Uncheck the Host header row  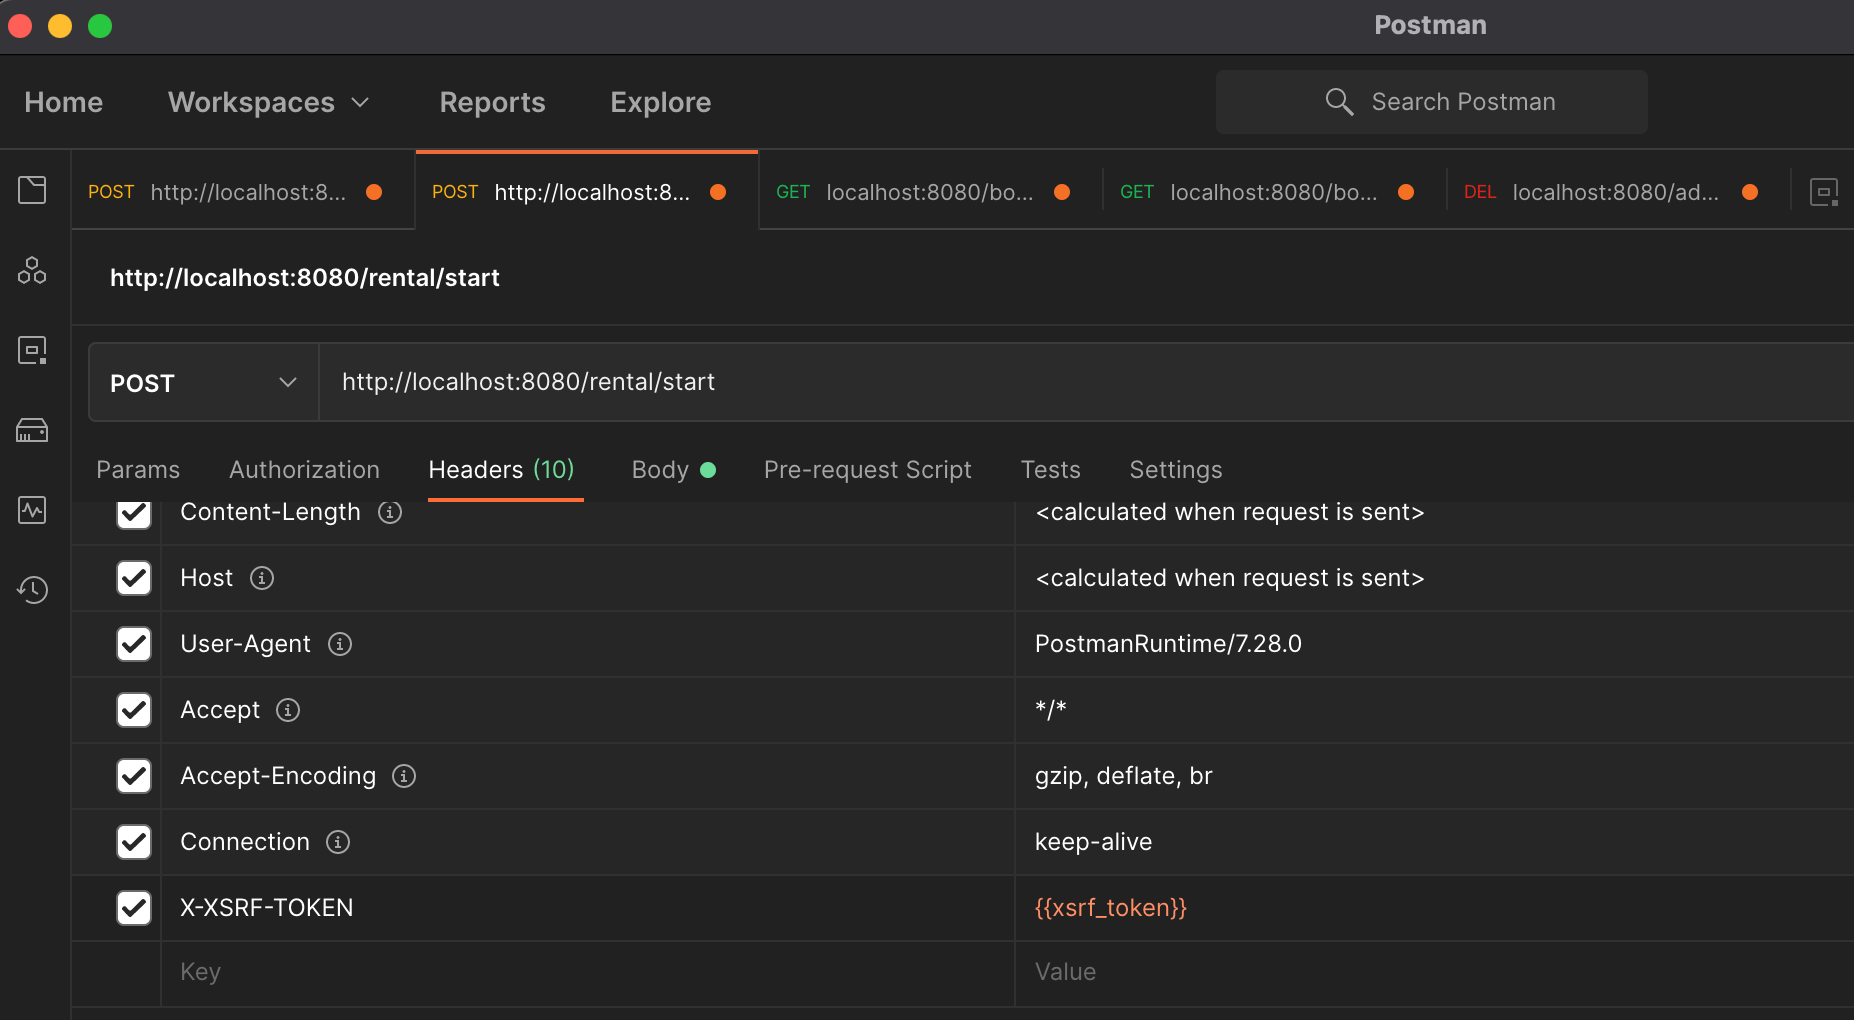click(x=133, y=578)
